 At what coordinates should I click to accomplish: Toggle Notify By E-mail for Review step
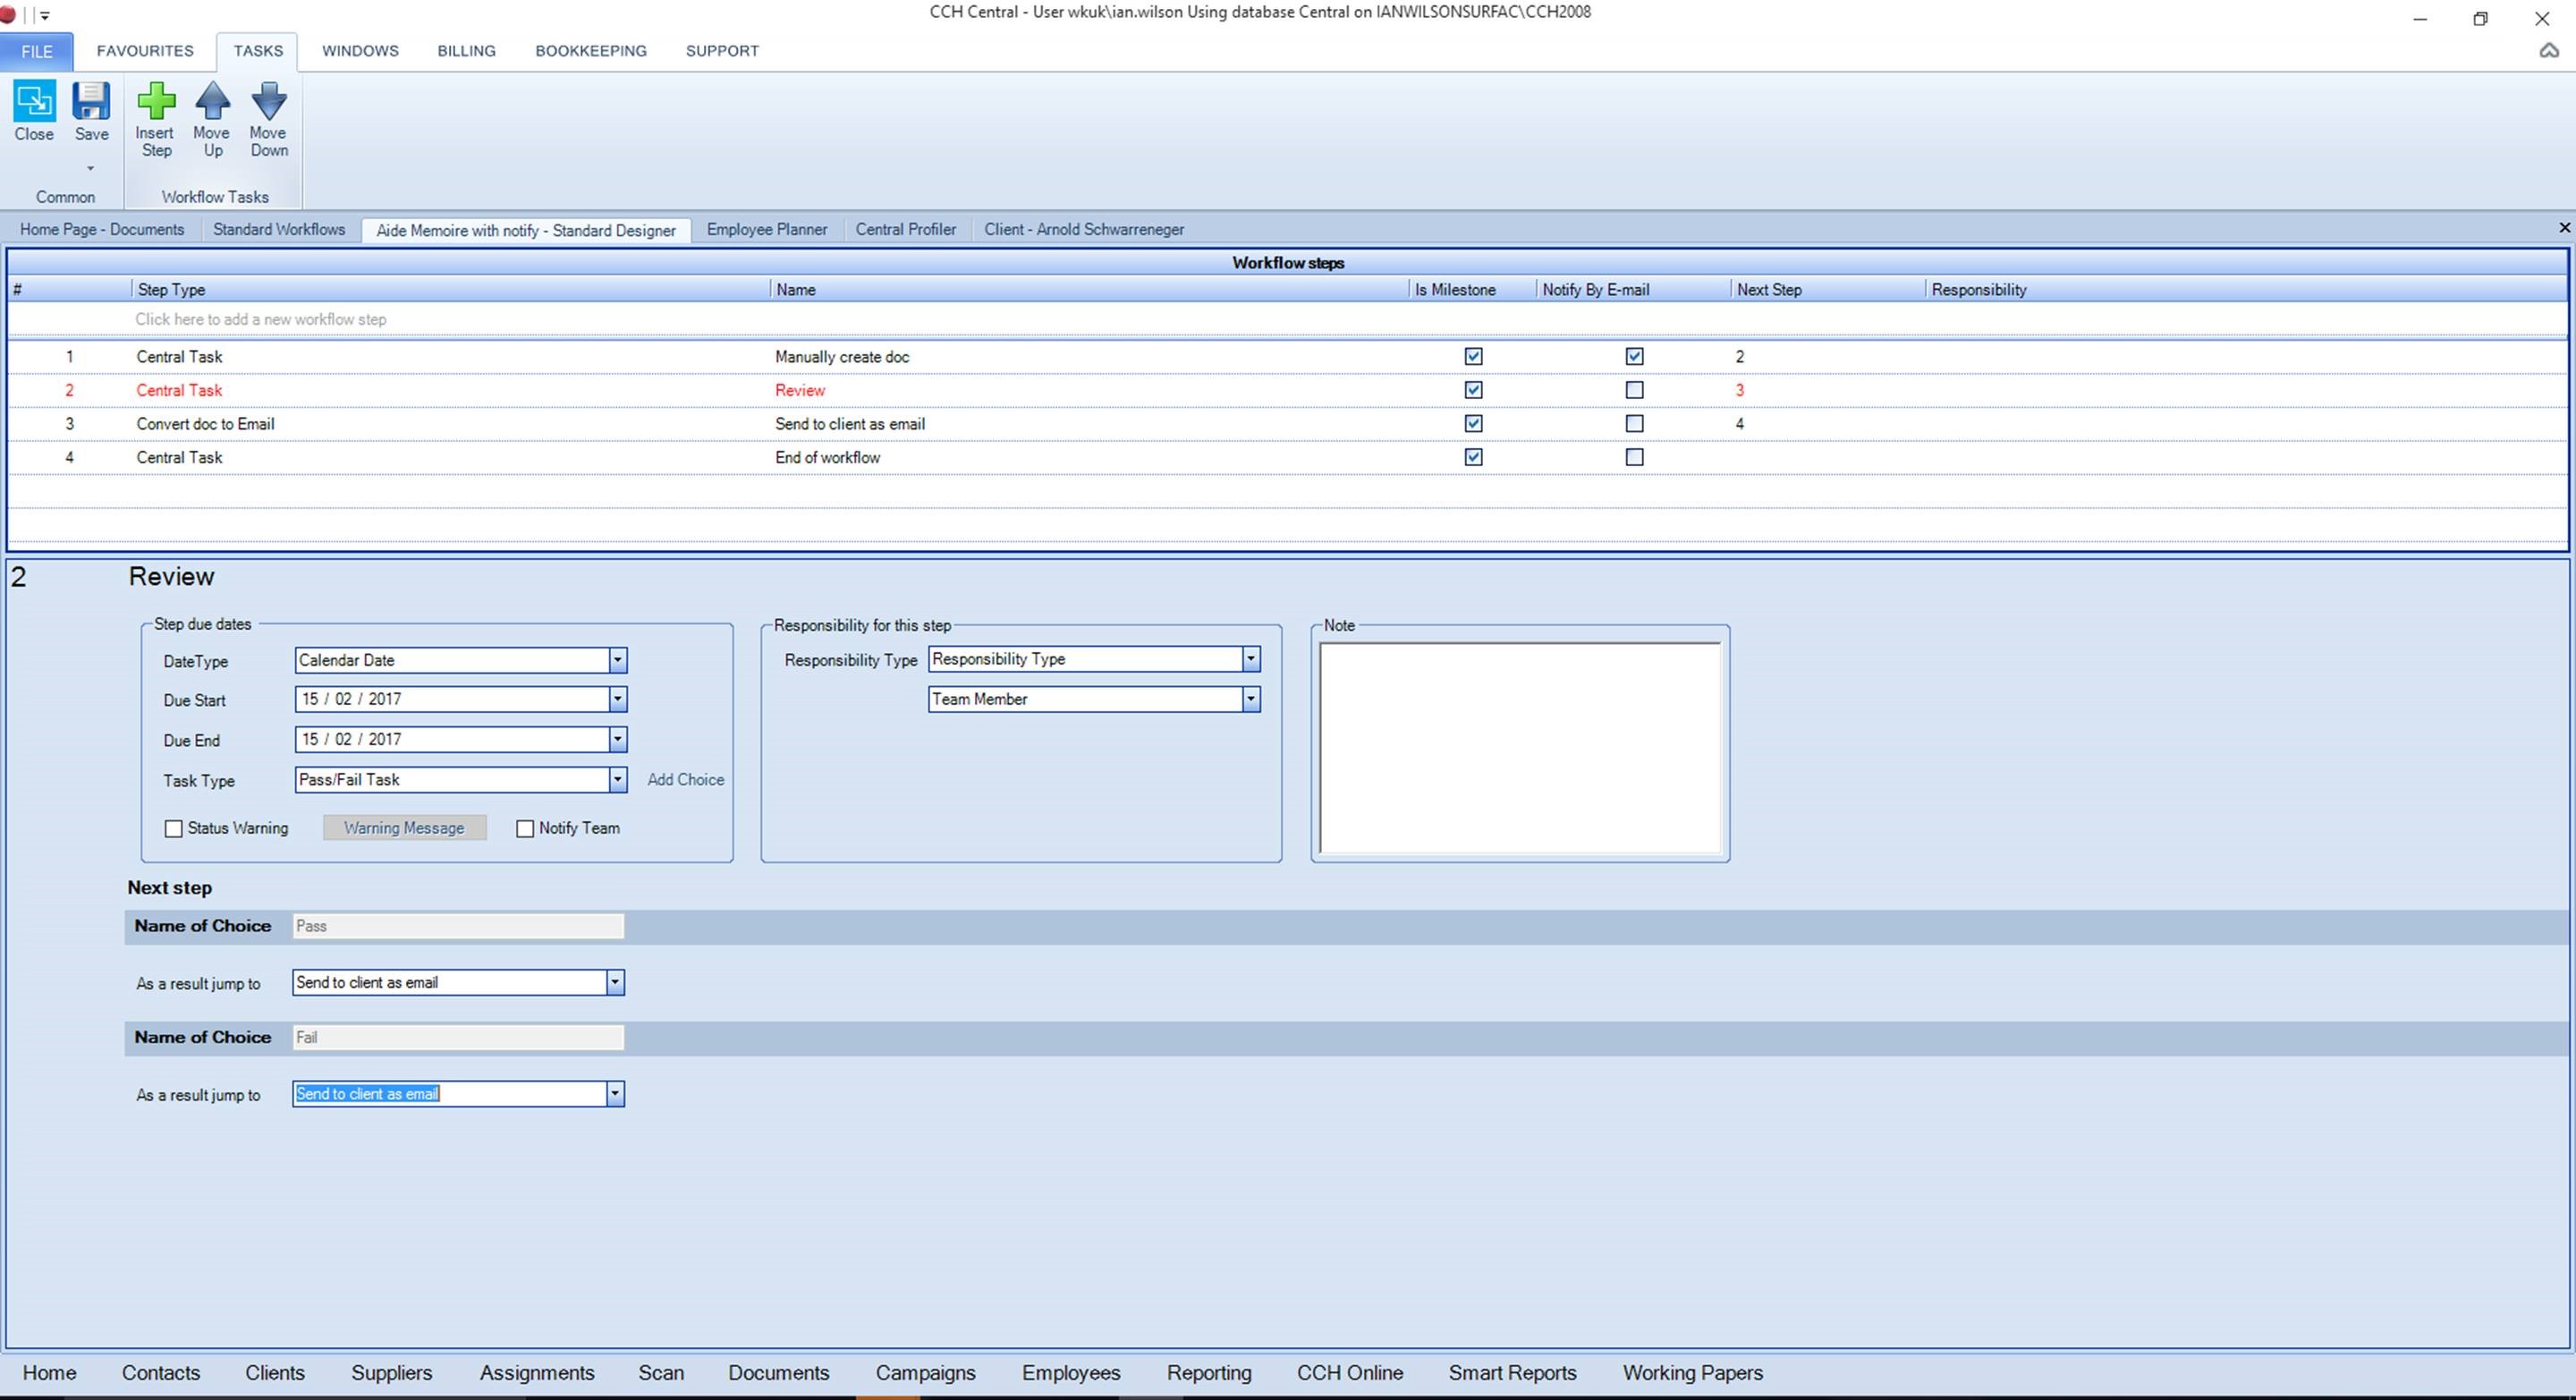point(1634,390)
